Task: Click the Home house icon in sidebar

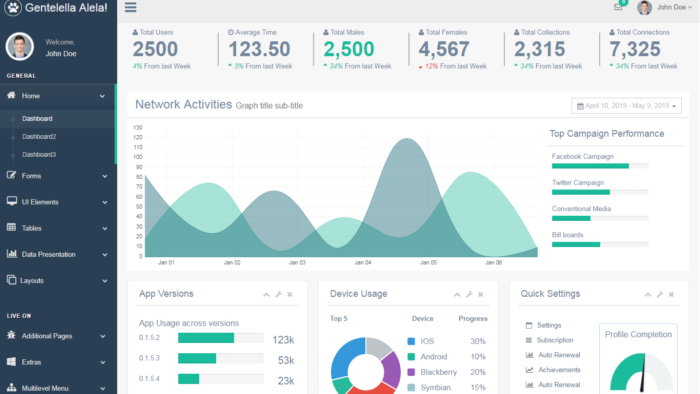Action: pyautogui.click(x=11, y=95)
